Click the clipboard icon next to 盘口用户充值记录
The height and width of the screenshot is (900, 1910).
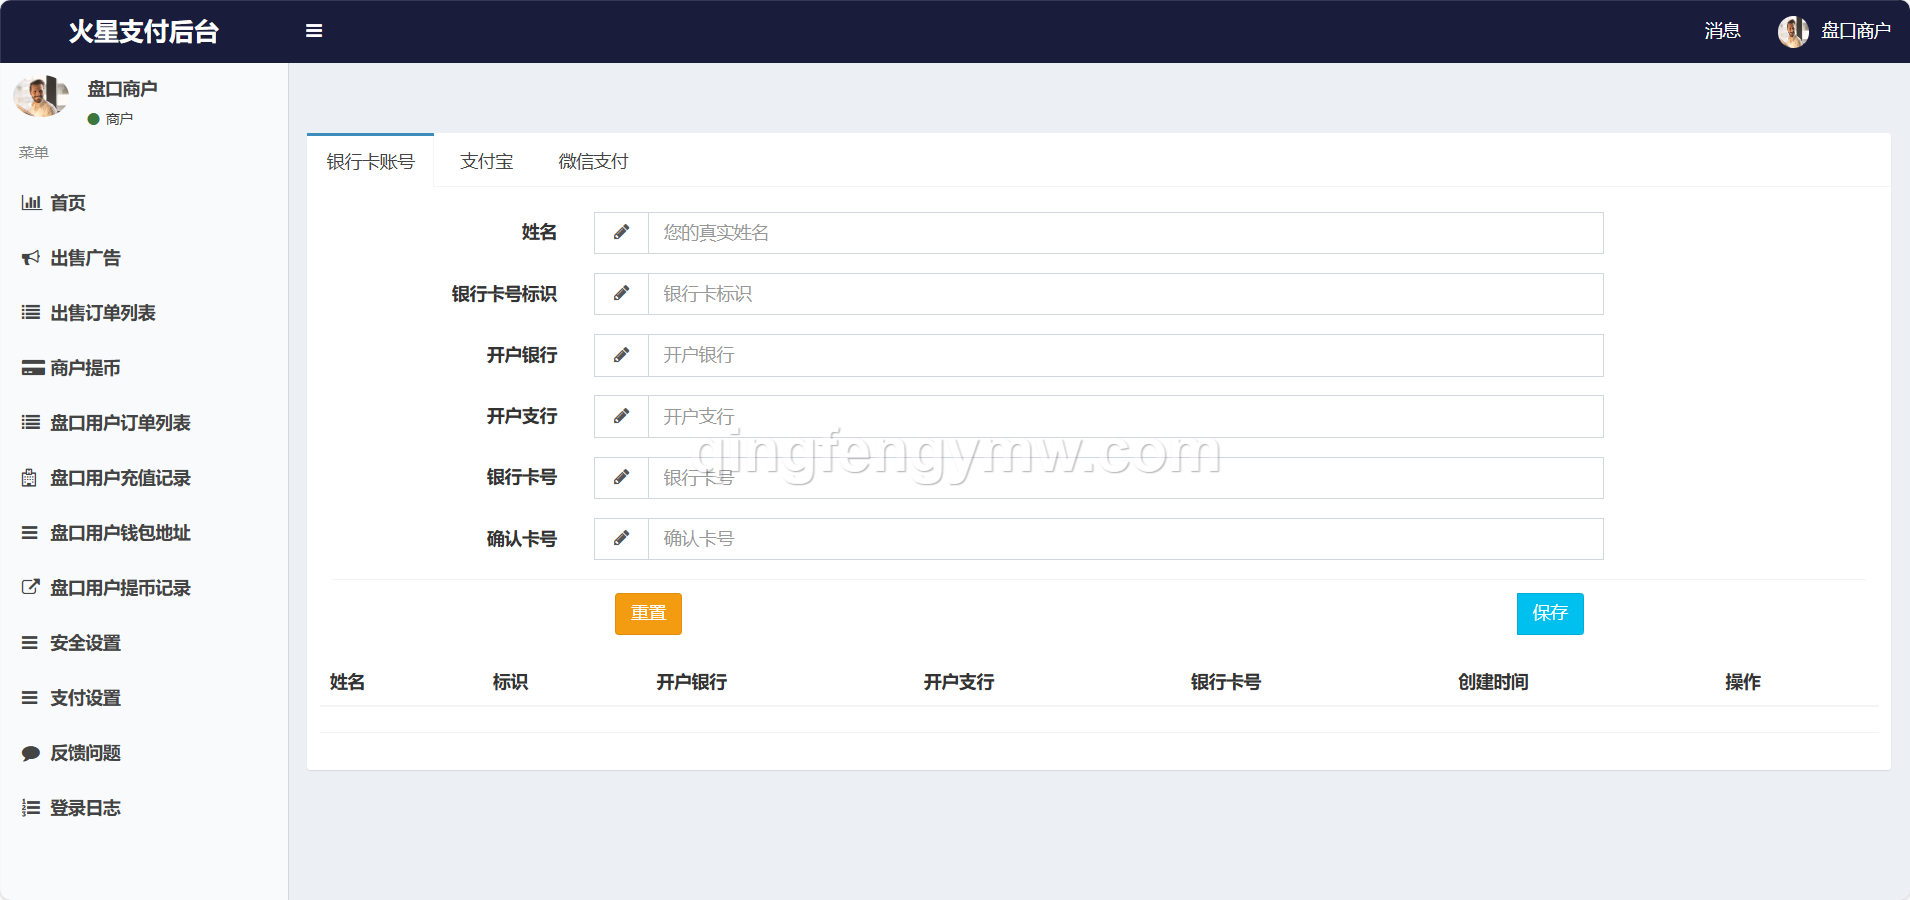[30, 478]
